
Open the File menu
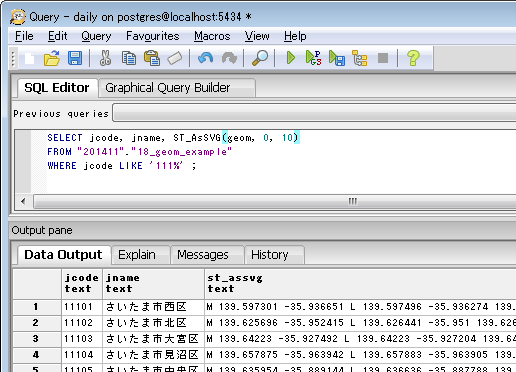point(24,36)
